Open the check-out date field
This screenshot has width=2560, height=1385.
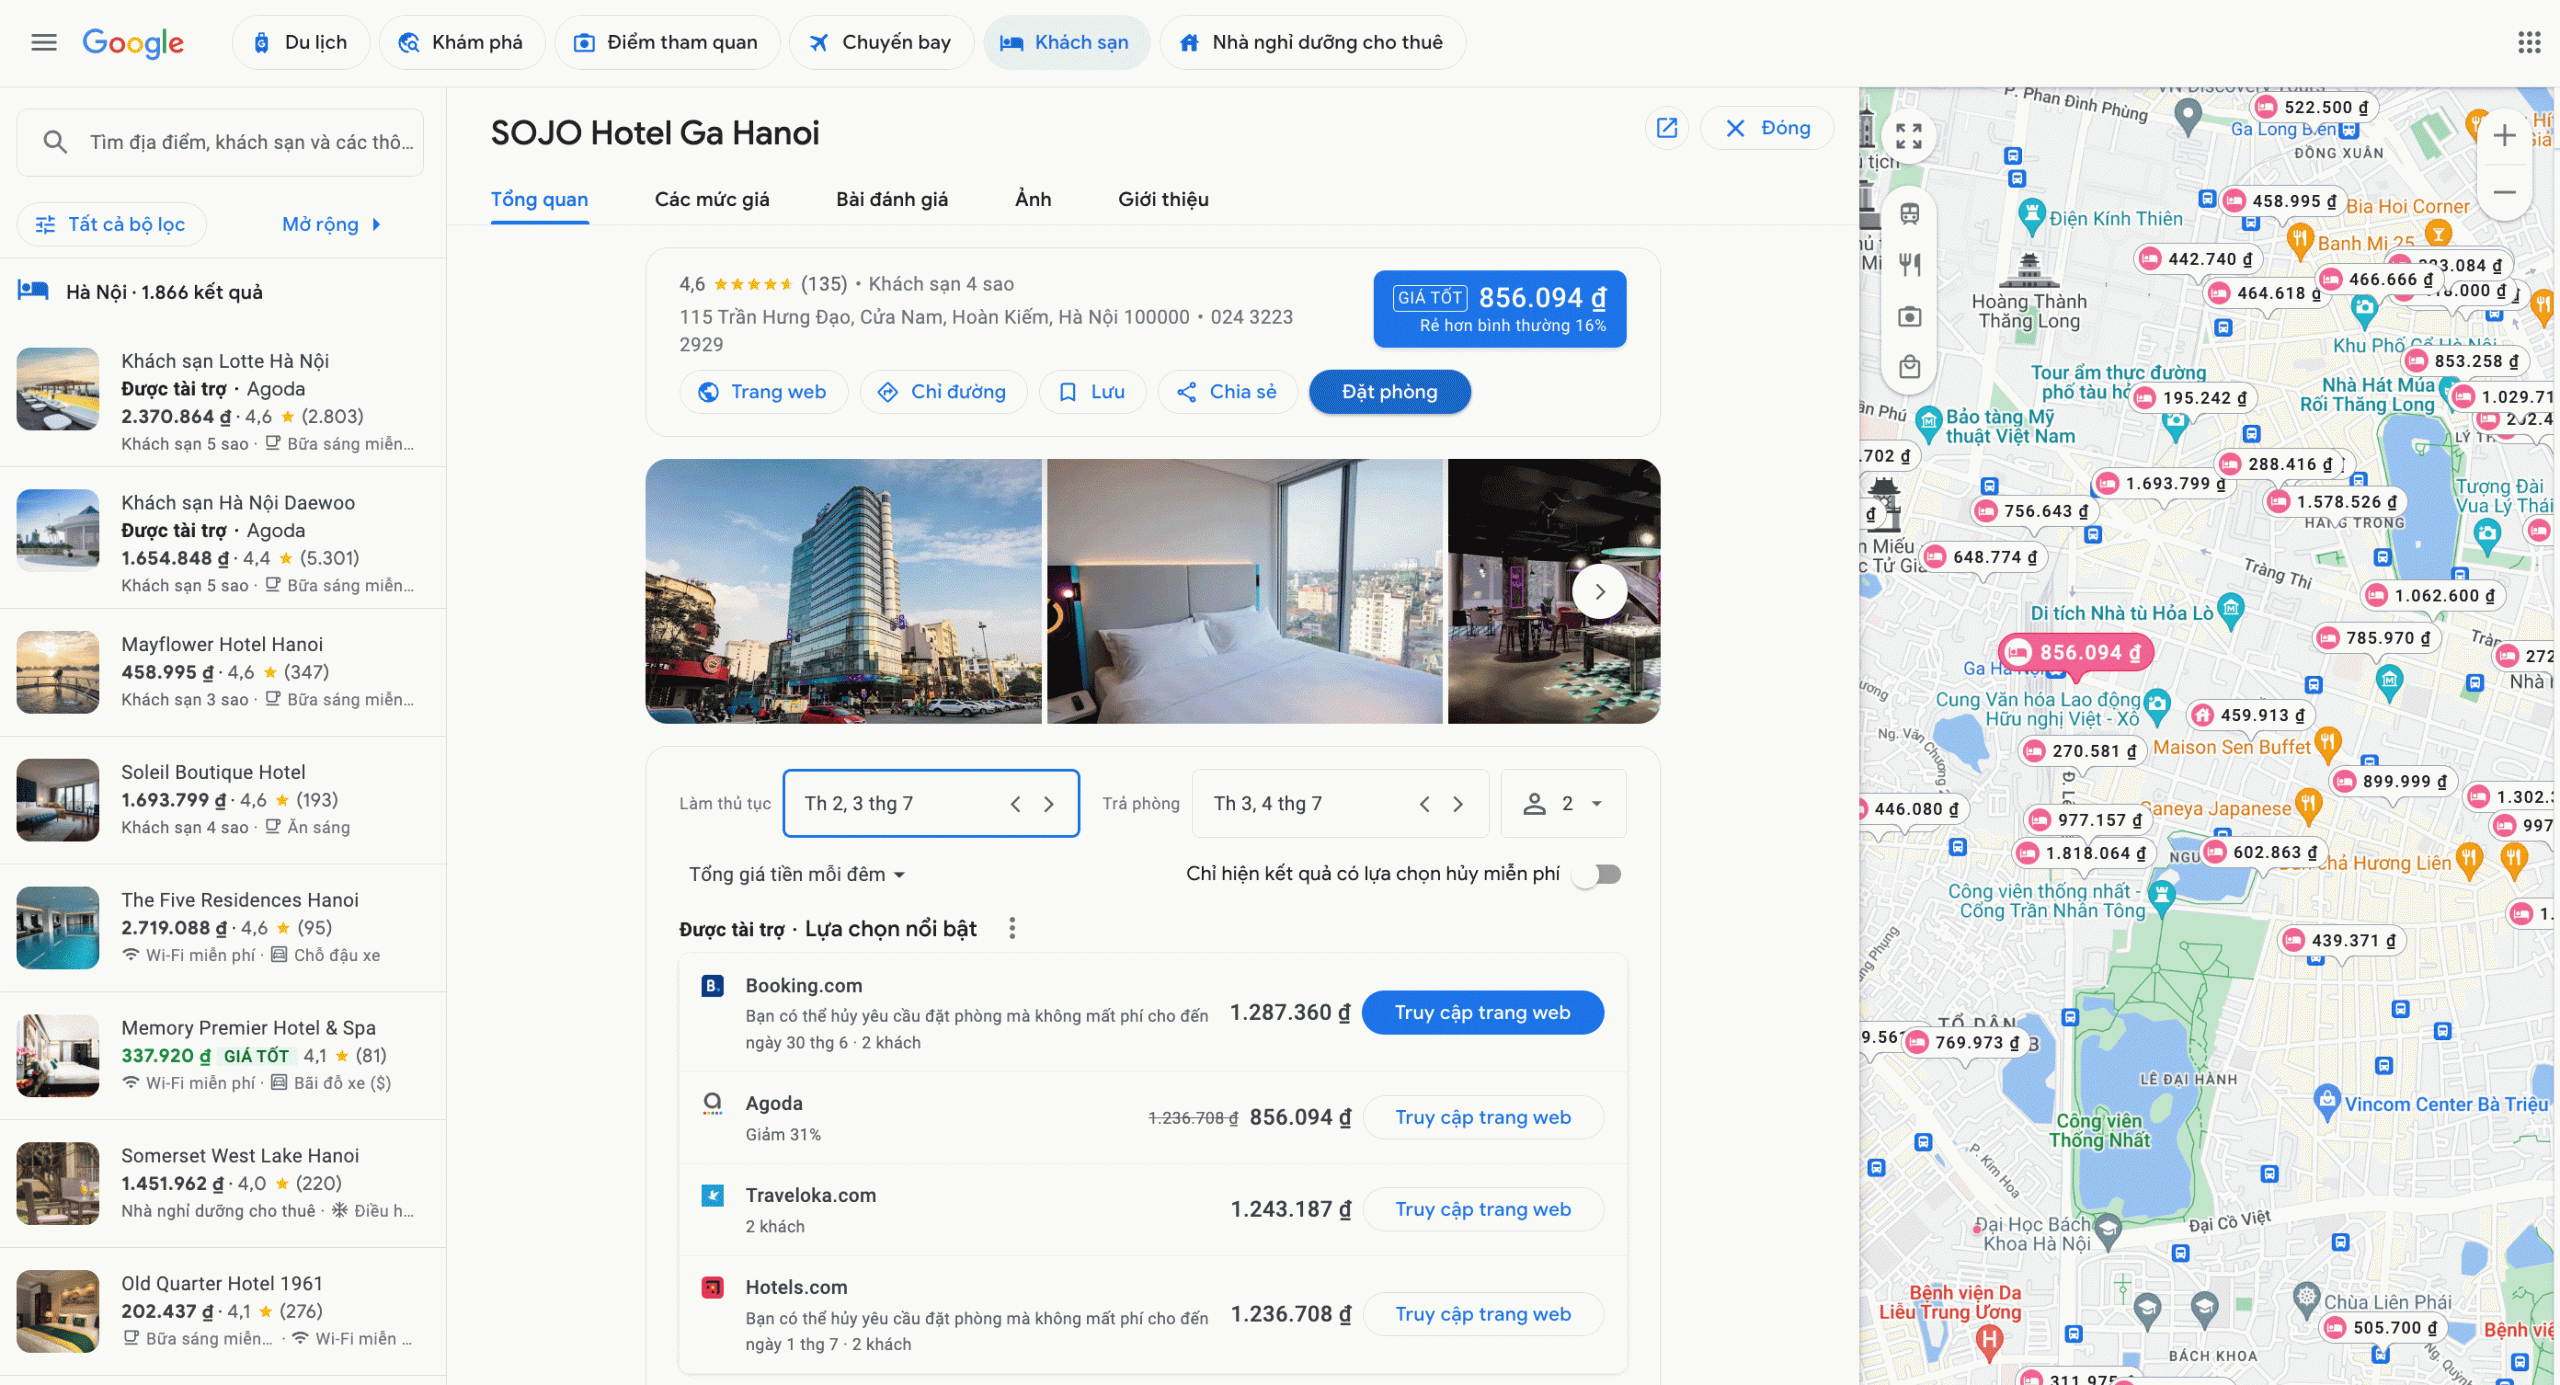click(x=1340, y=804)
